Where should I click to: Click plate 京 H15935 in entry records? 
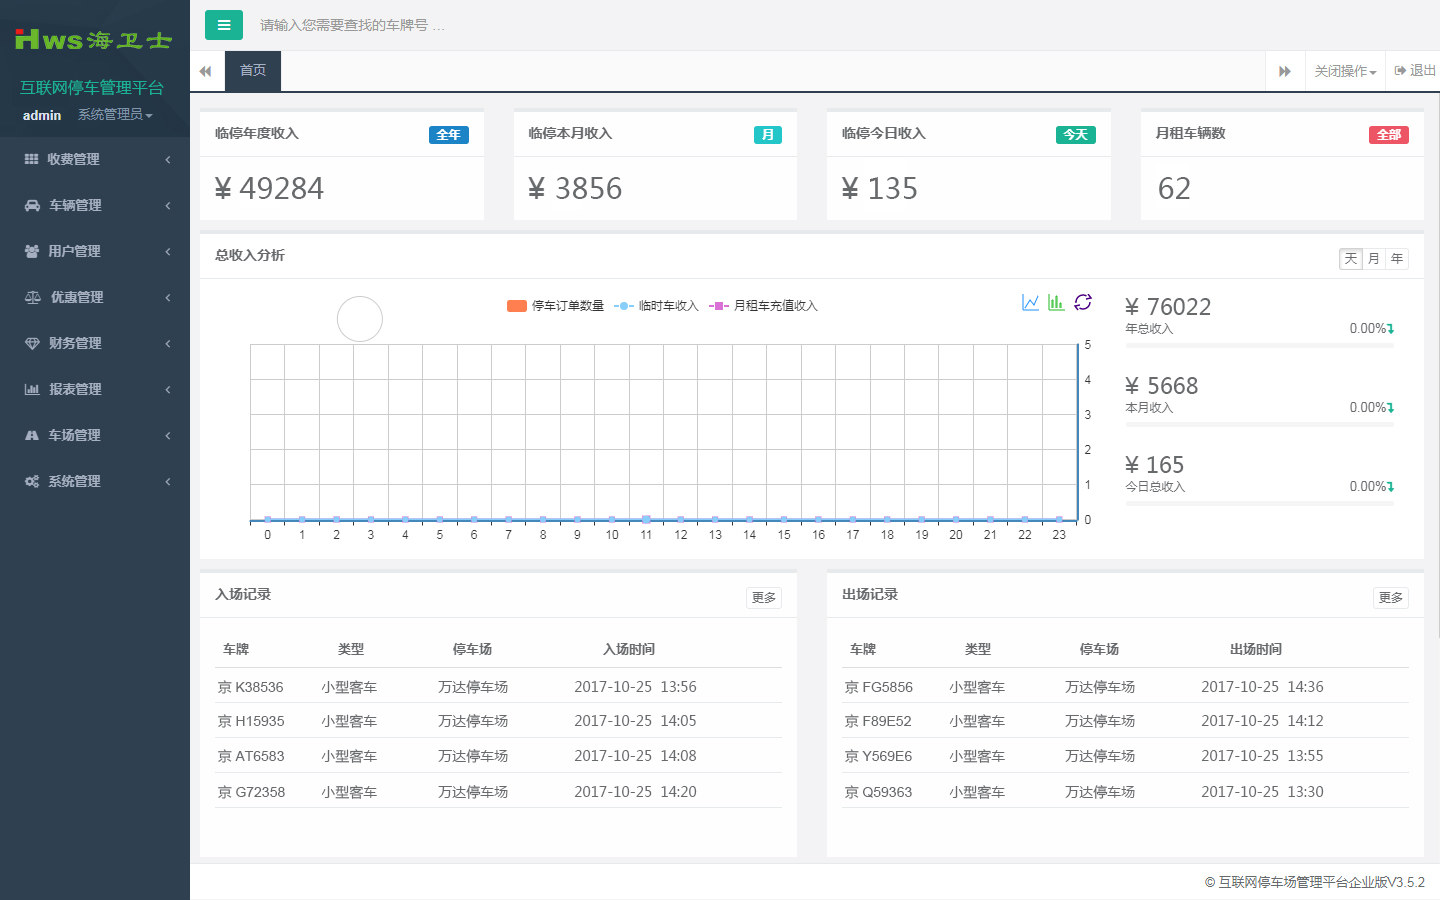tap(251, 721)
